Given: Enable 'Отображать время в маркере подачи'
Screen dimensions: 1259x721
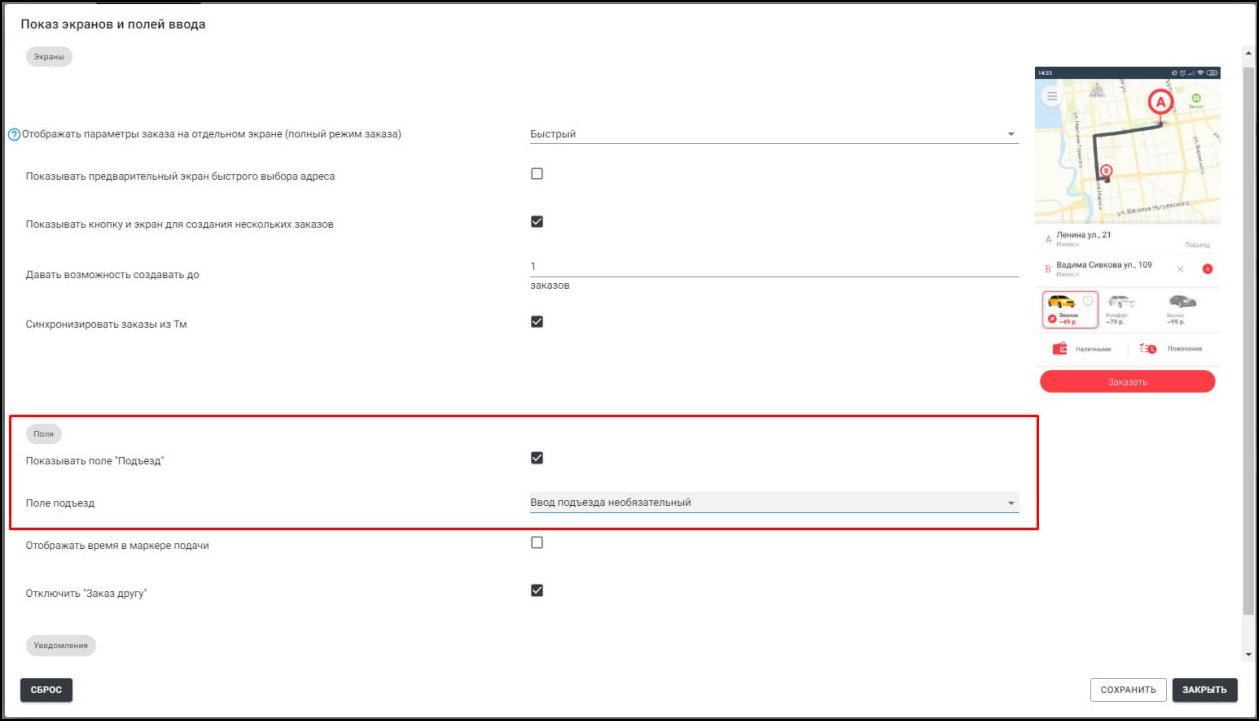Looking at the screenshot, I should pos(537,543).
